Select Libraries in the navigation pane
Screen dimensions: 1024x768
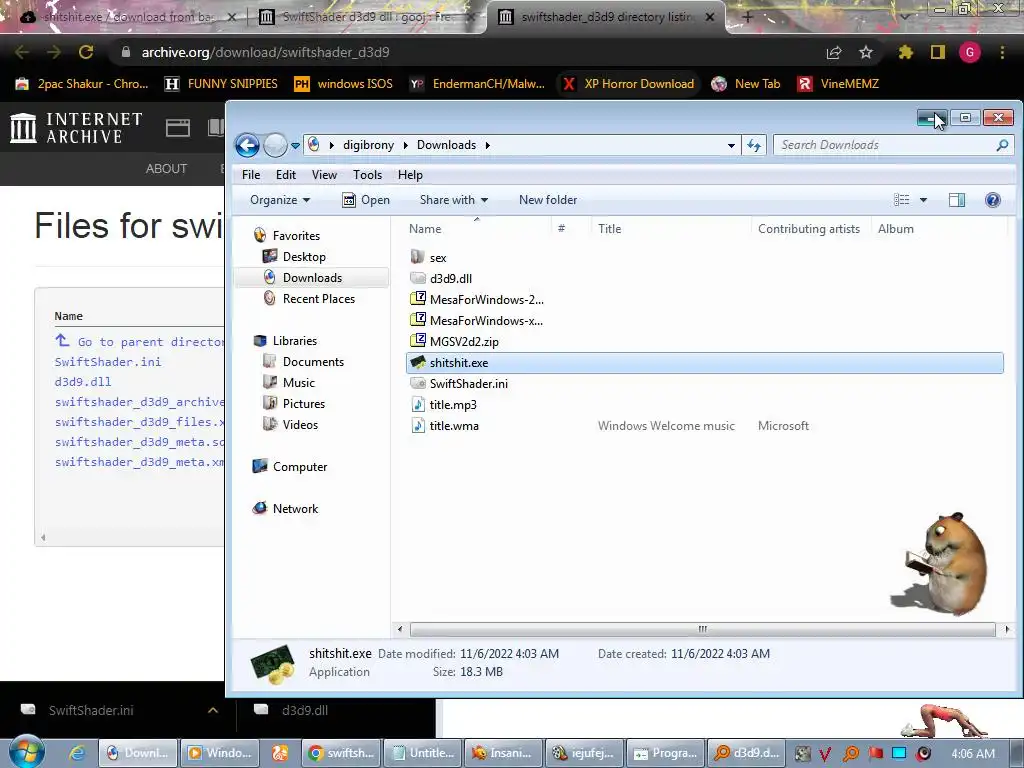pos(295,341)
